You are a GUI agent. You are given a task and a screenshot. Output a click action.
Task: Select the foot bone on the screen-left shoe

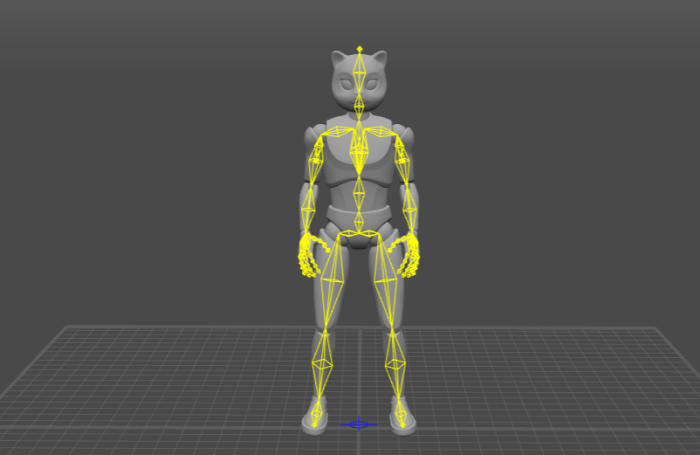pyautogui.click(x=317, y=412)
